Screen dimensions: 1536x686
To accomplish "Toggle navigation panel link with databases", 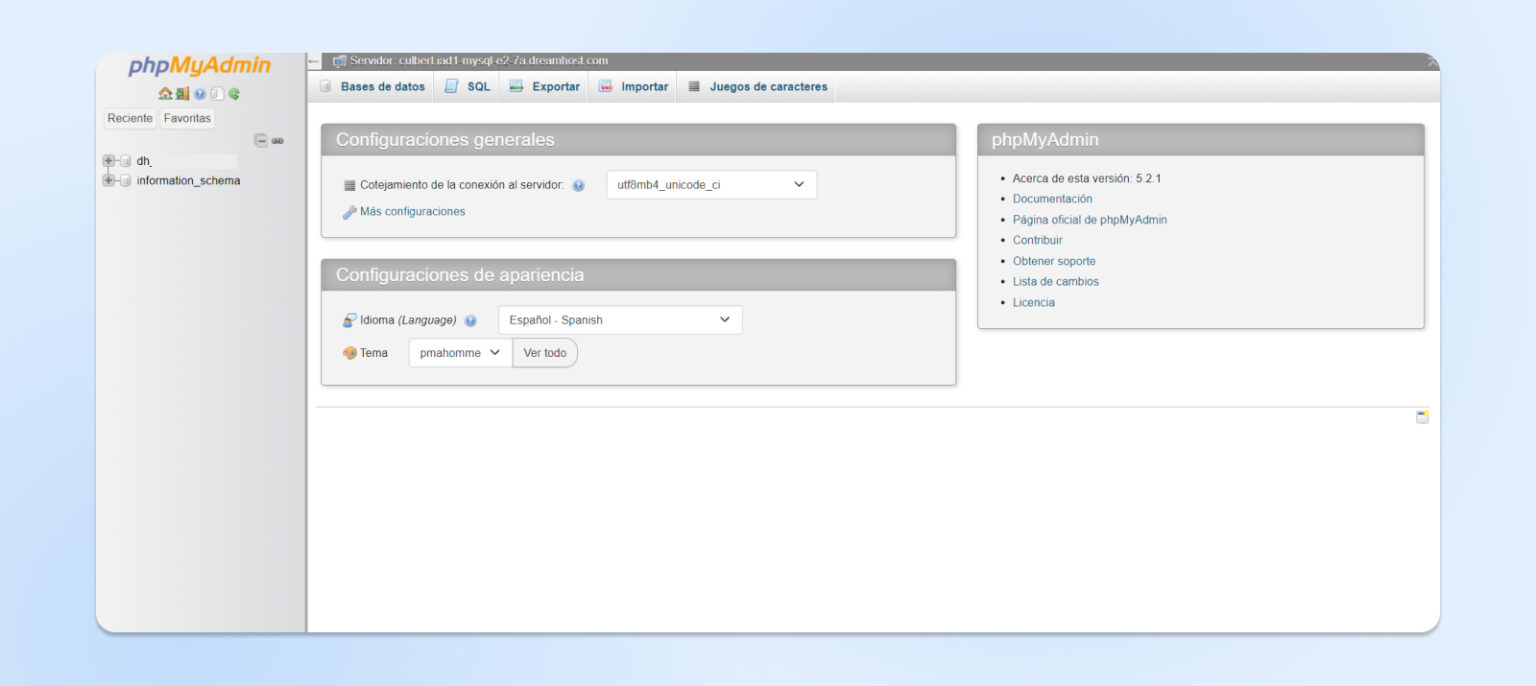I will (278, 140).
